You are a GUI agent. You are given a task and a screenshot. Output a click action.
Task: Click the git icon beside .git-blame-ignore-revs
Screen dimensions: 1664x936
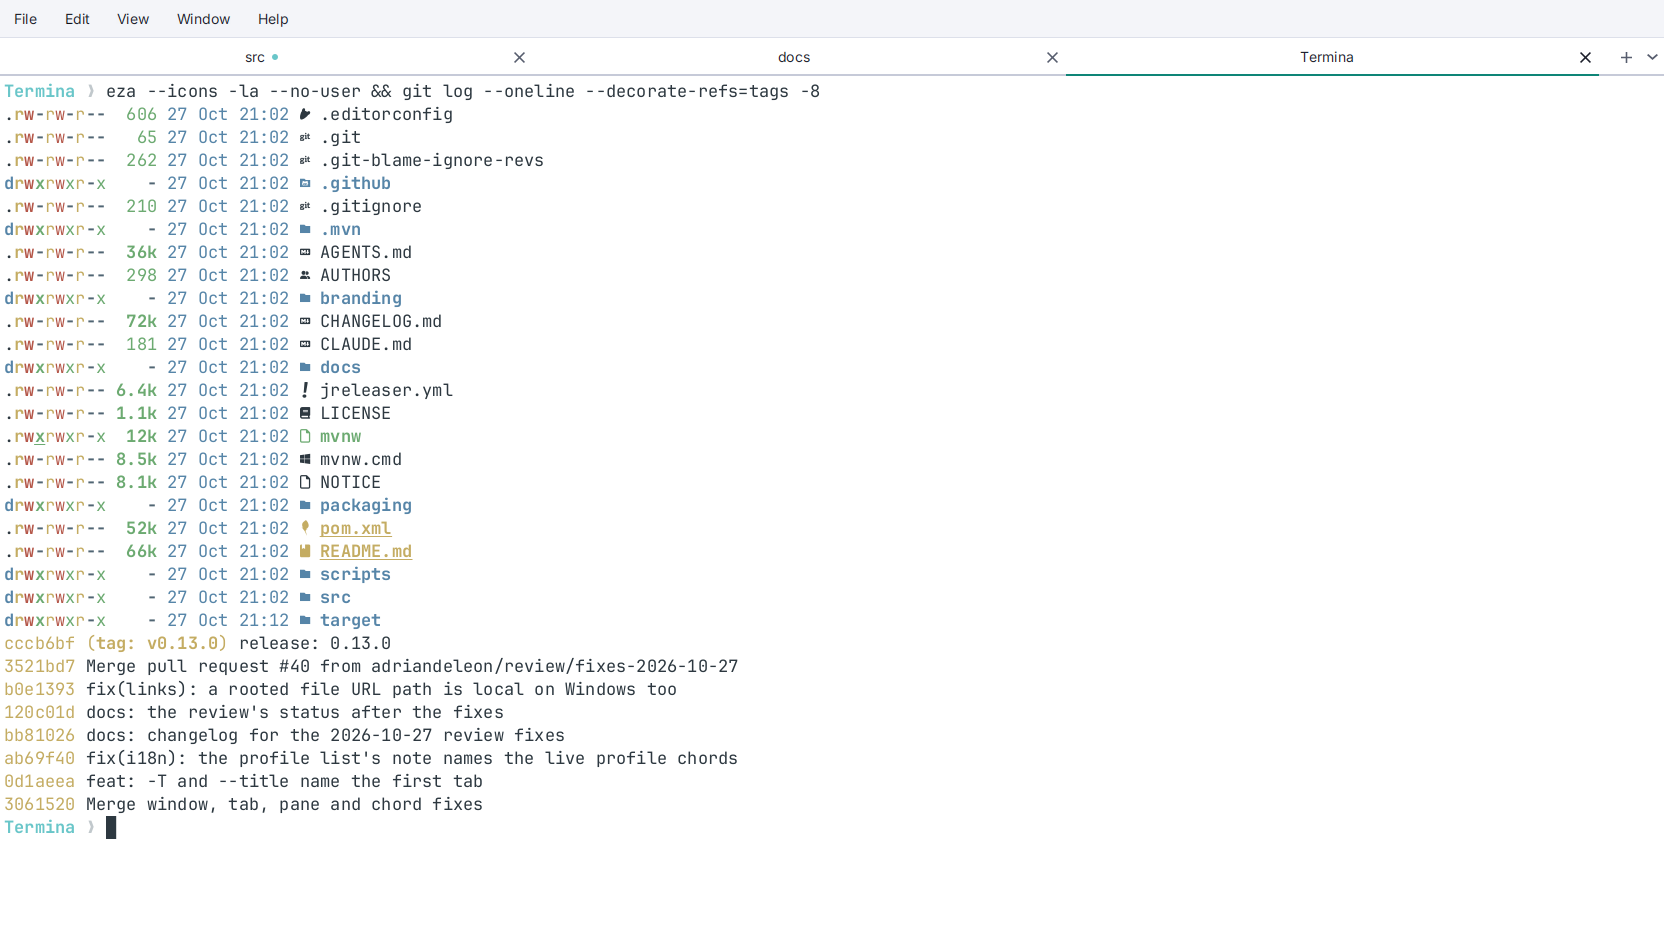(x=305, y=160)
